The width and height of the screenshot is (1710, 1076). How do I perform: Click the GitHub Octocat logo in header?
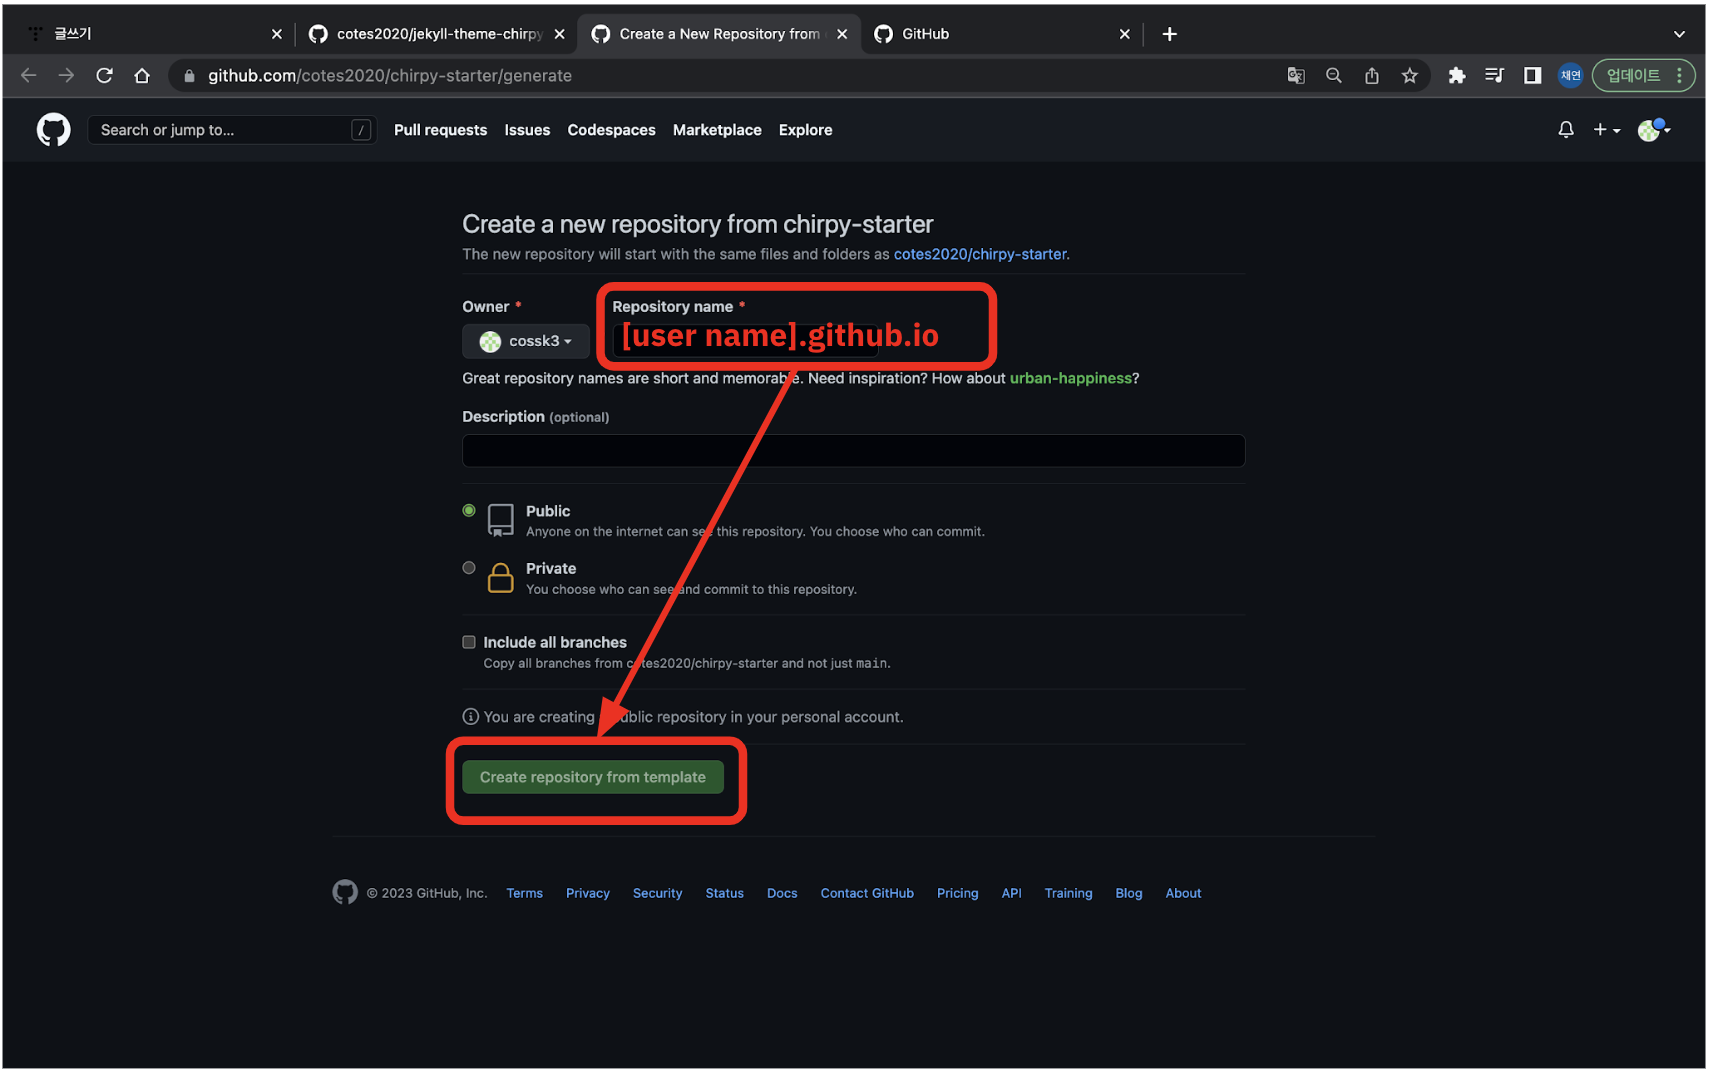point(54,130)
